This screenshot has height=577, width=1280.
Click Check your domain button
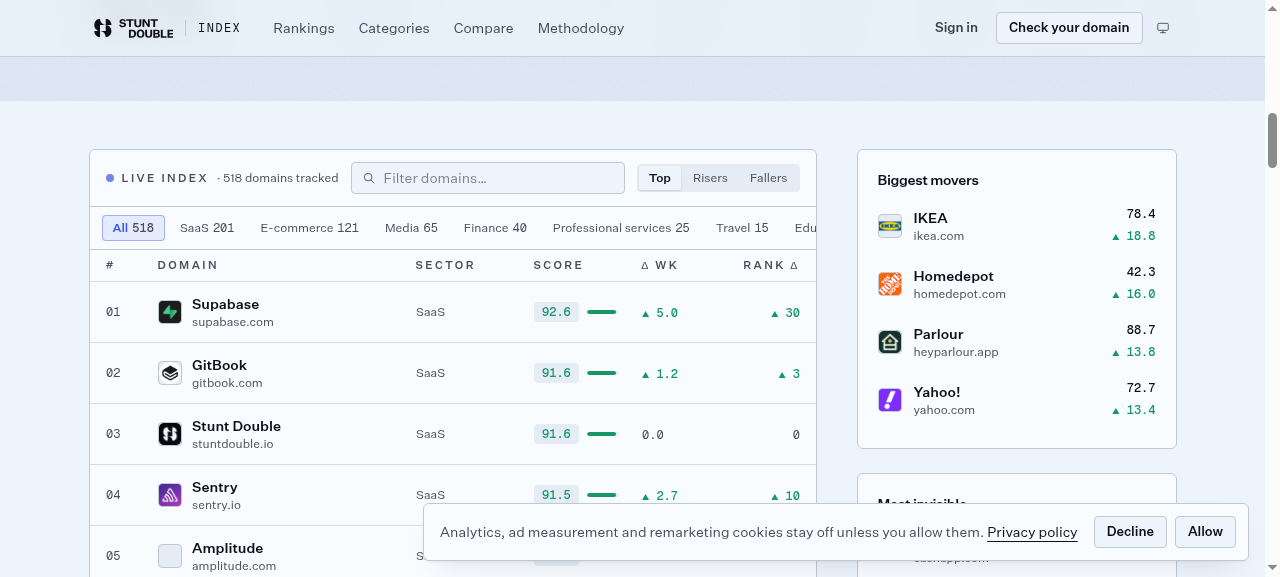tap(1069, 28)
